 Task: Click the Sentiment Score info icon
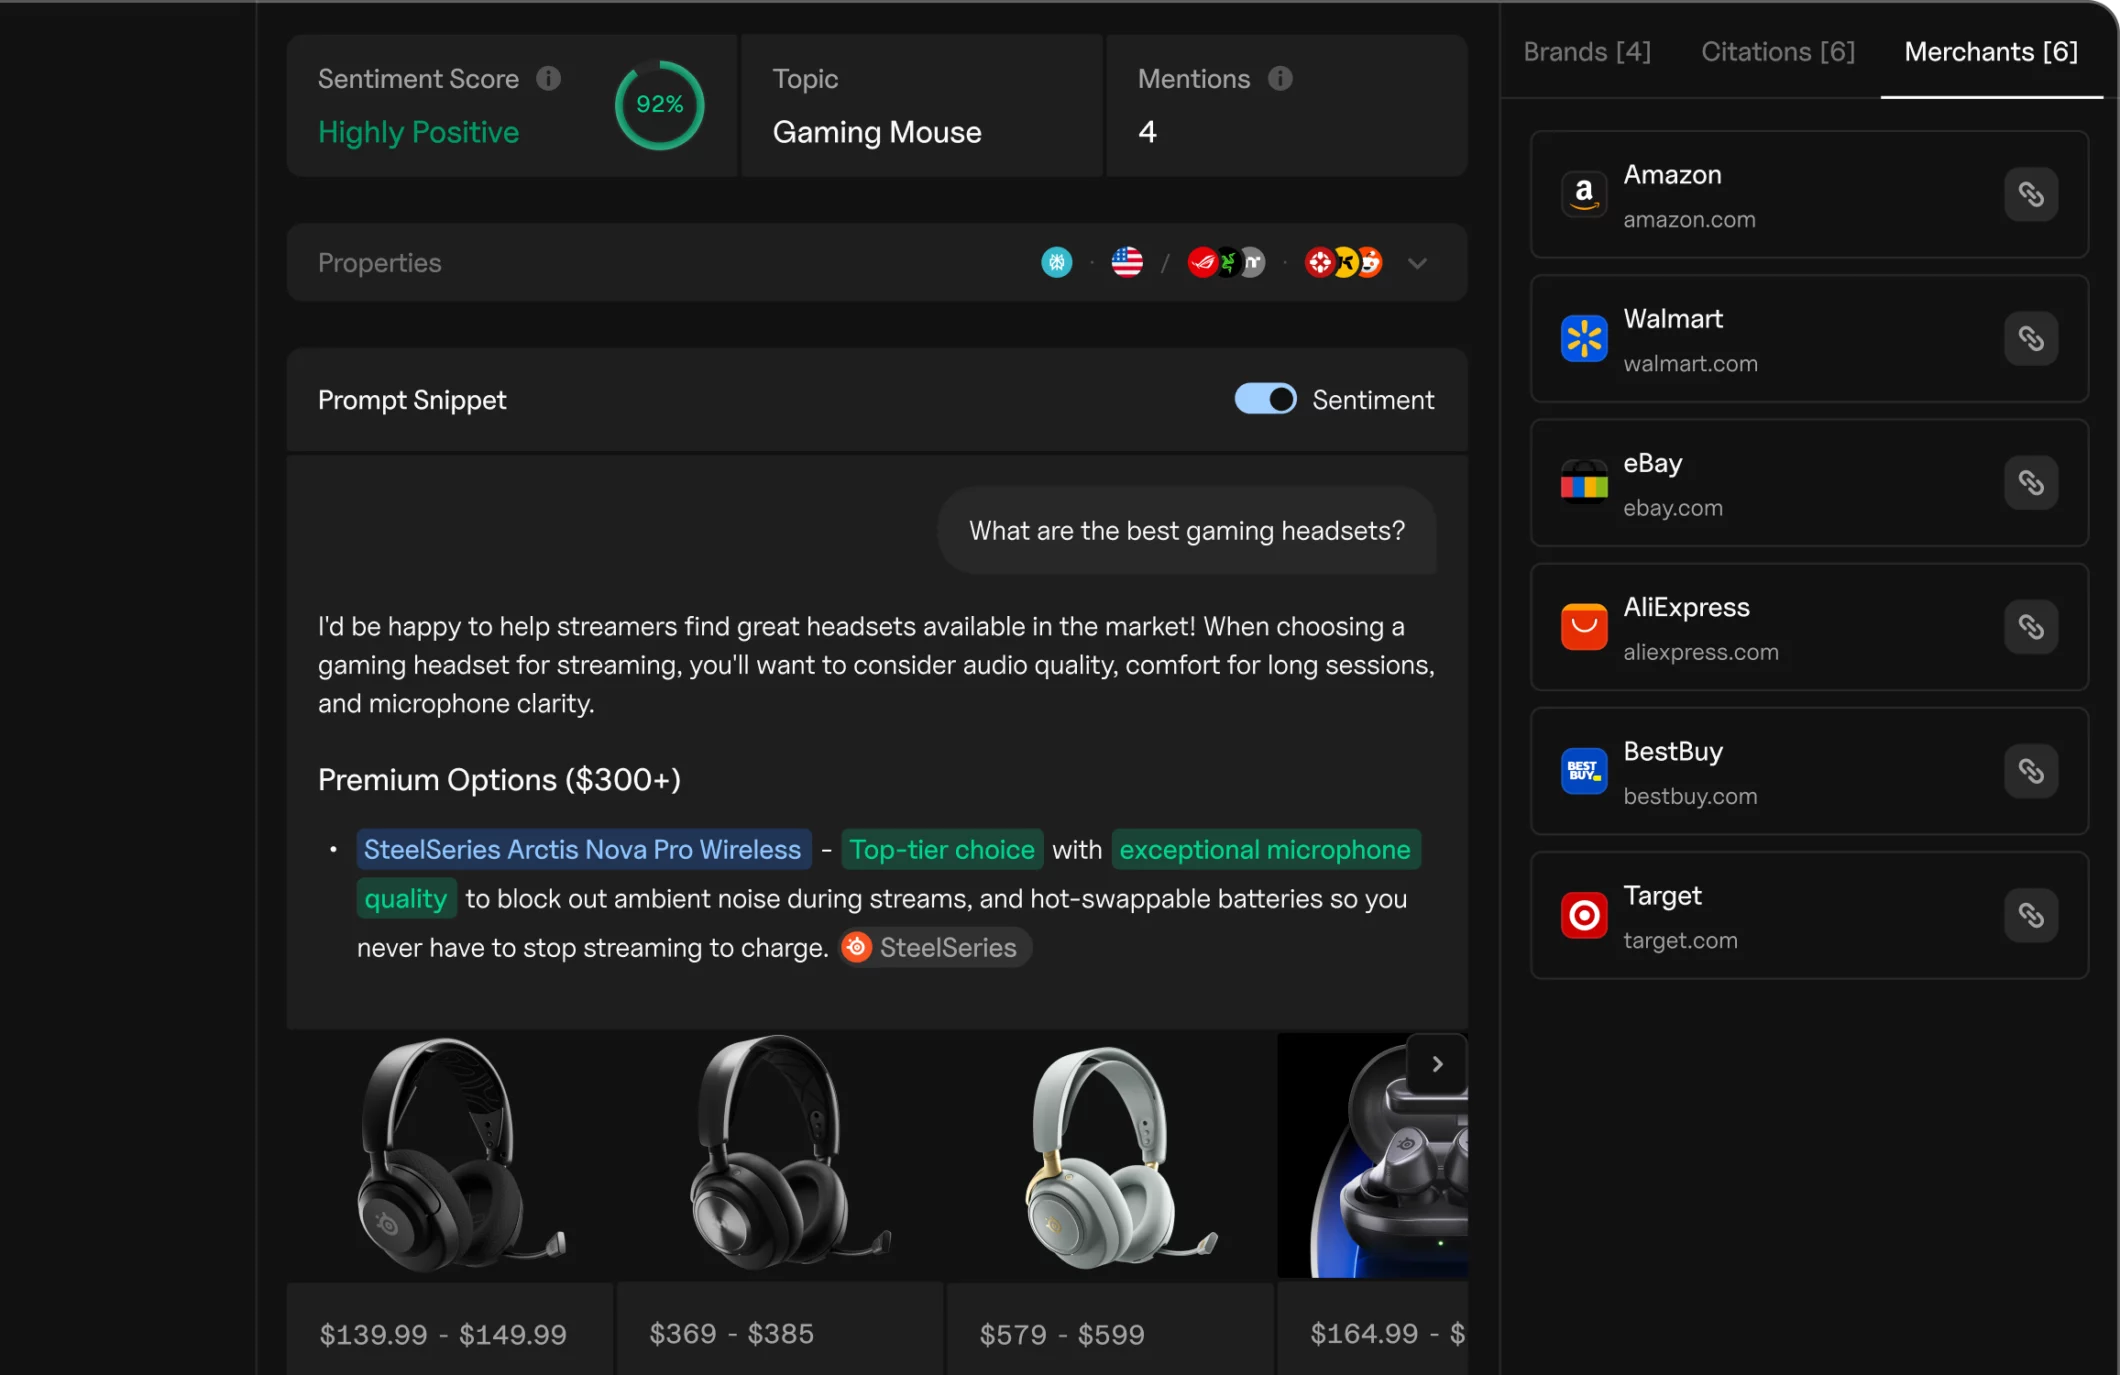tap(548, 78)
